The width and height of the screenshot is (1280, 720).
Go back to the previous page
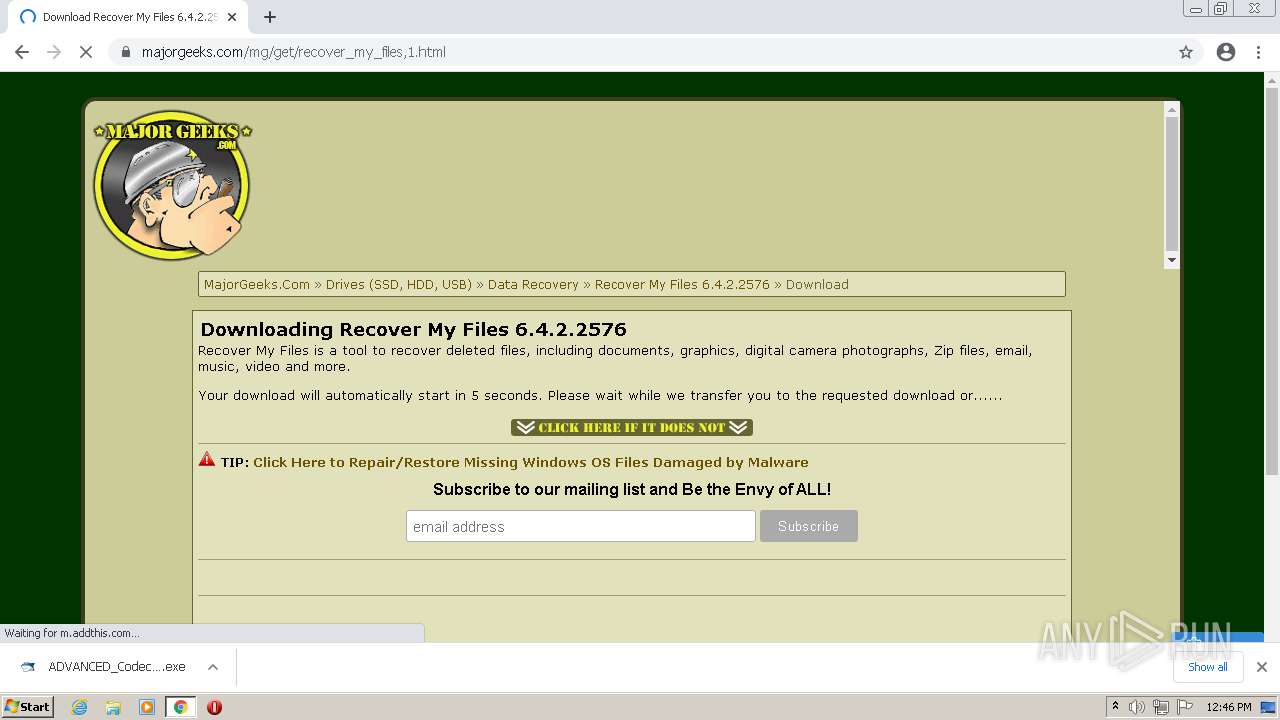coord(22,52)
